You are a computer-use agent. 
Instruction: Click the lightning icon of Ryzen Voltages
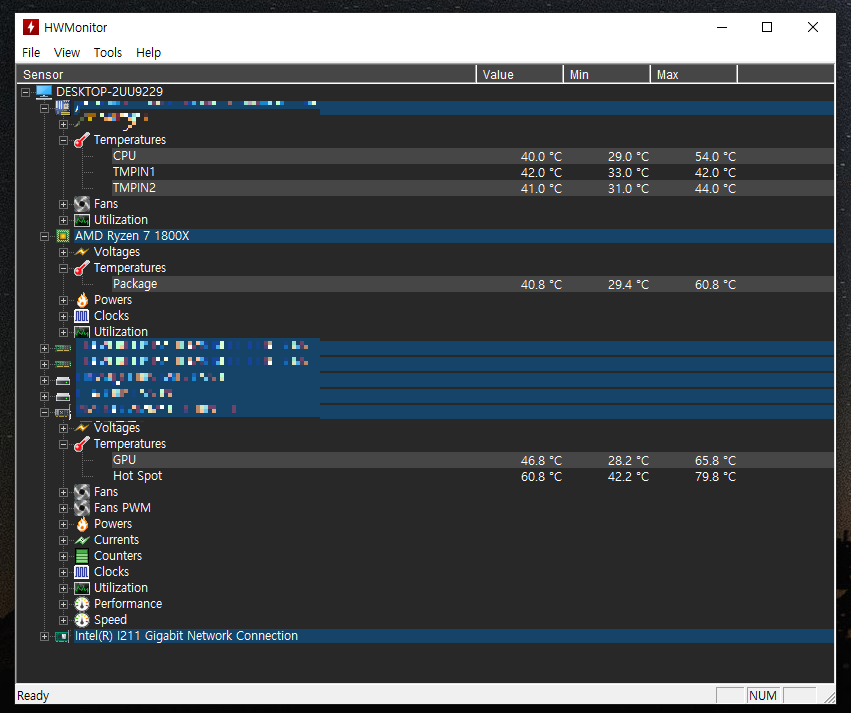(81, 252)
